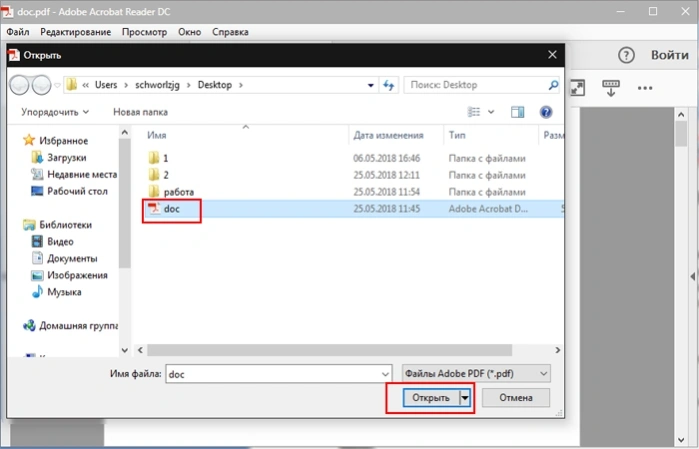Open the Файл menu
The image size is (699, 449).
point(18,32)
